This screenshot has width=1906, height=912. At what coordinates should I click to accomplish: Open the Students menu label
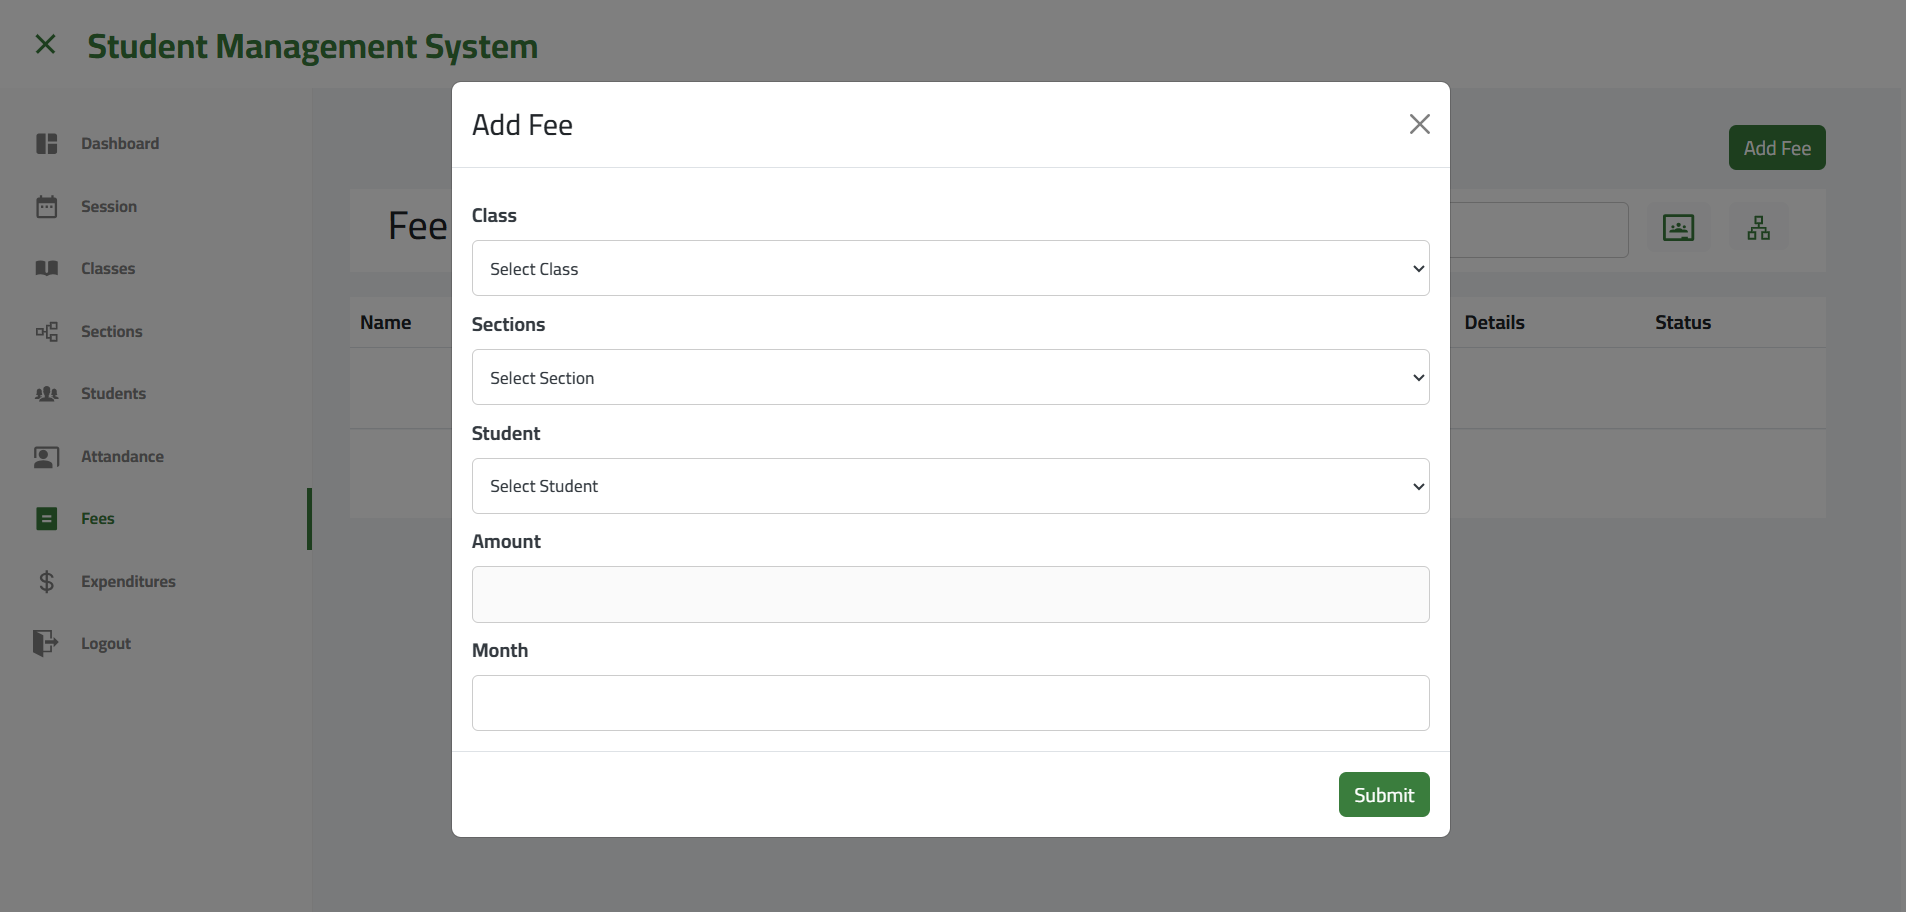(113, 394)
